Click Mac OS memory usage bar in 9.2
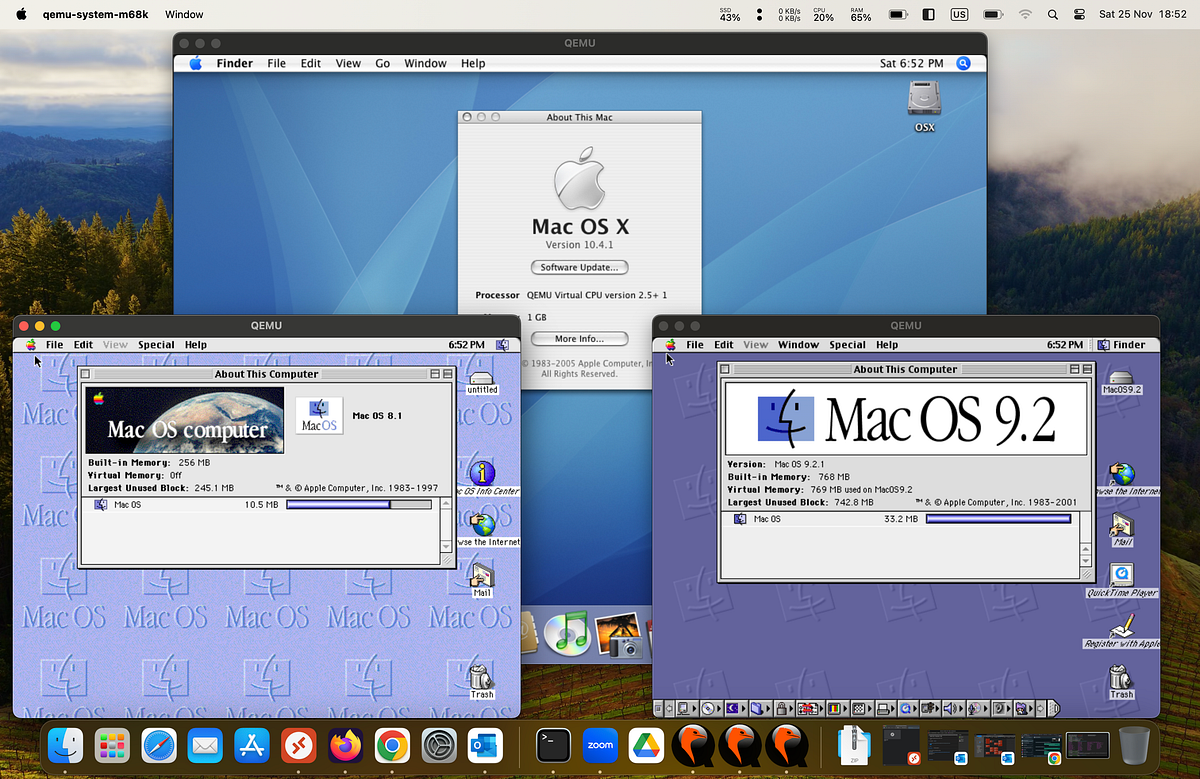Viewport: 1200px width, 779px height. [998, 519]
